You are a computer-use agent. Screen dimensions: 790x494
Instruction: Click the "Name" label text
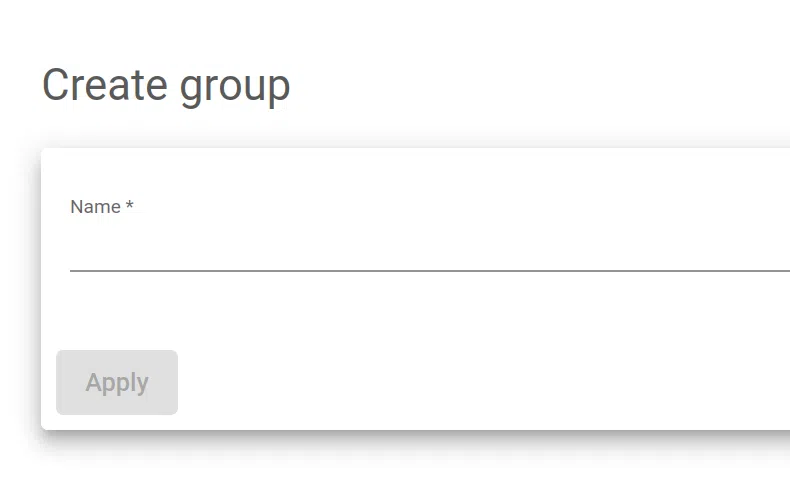click(96, 207)
